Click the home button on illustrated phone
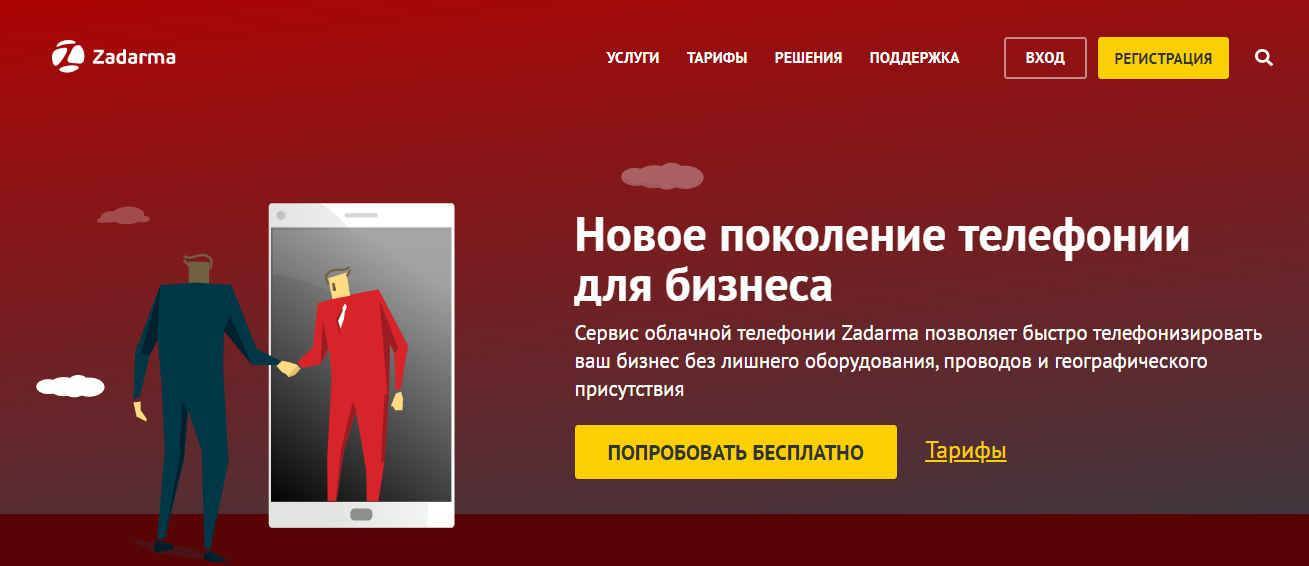Screen dimensions: 1309x566 [361, 514]
